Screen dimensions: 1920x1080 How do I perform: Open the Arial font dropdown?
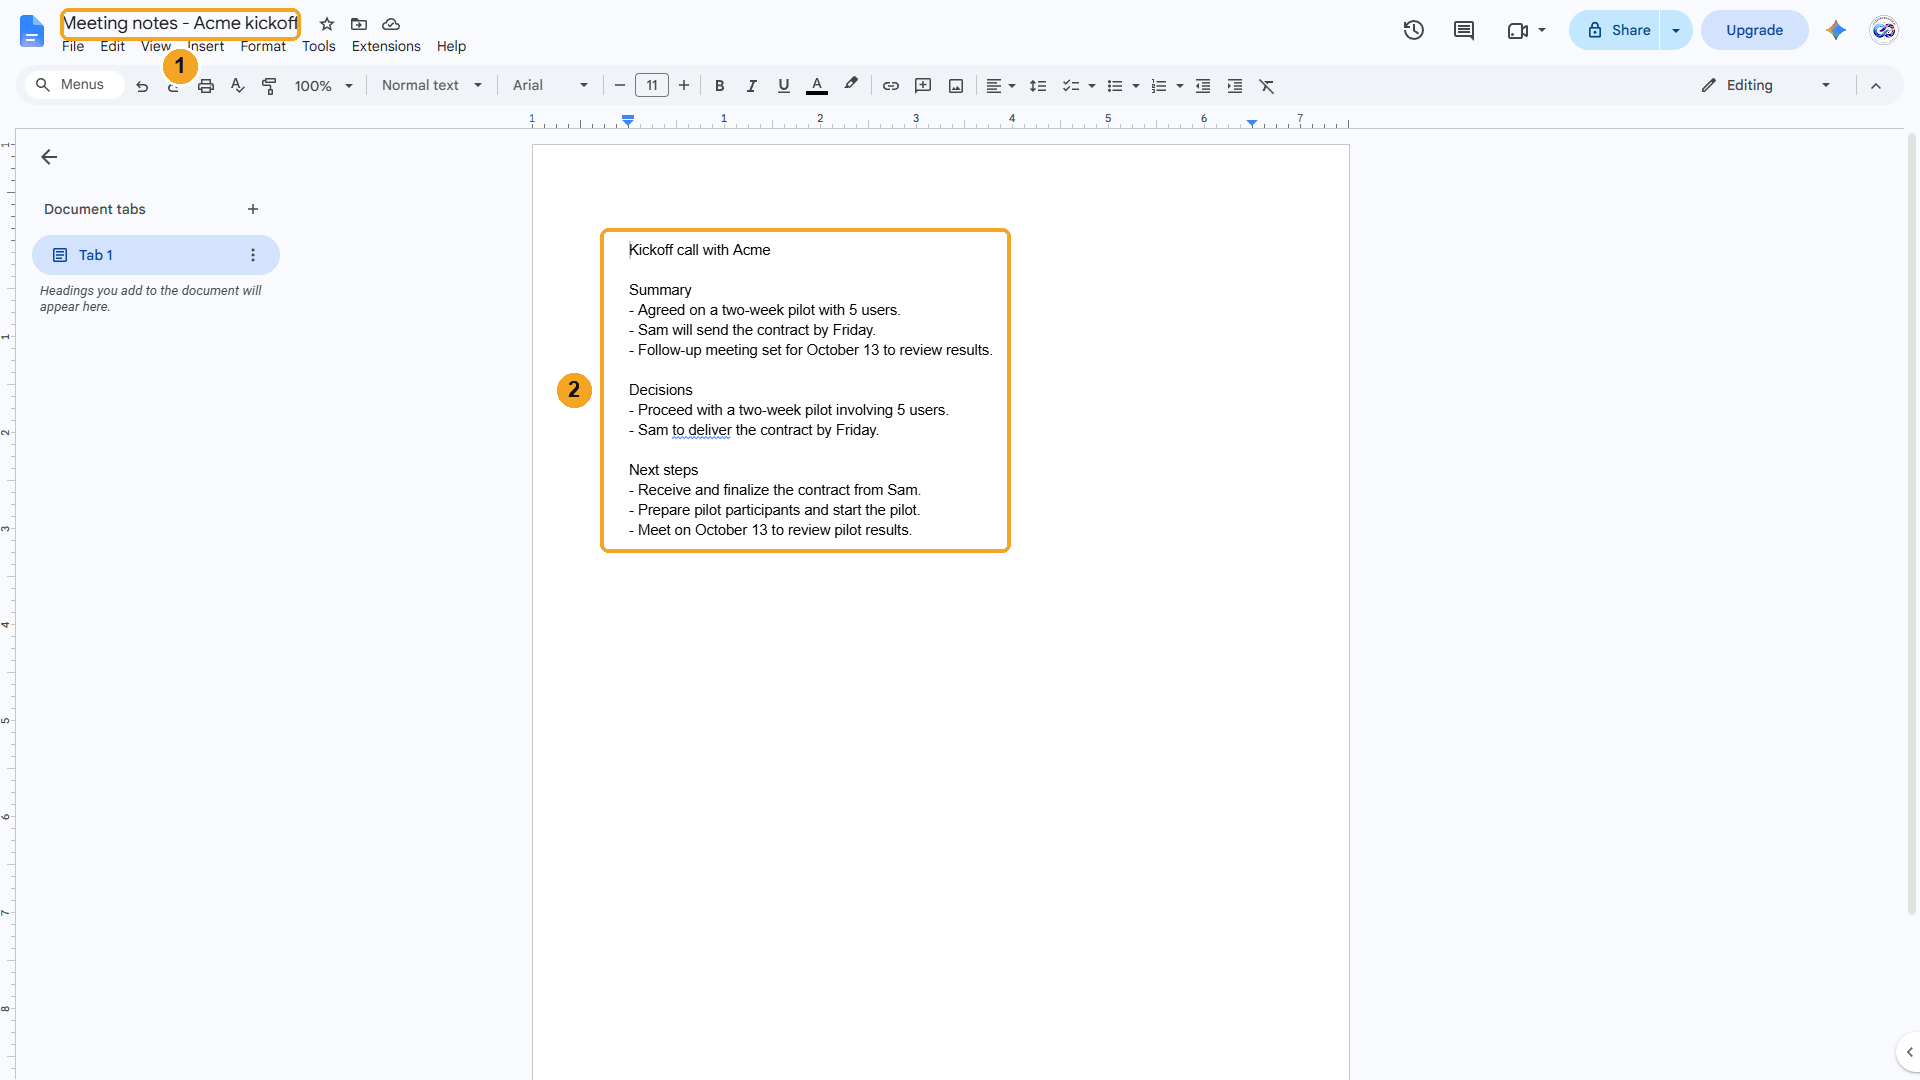click(550, 86)
